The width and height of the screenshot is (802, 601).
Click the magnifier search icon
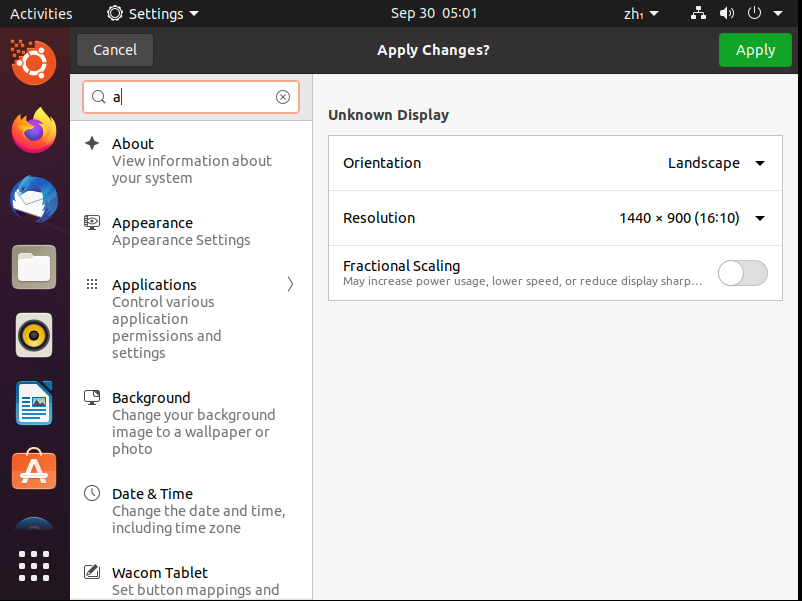pyautogui.click(x=98, y=97)
